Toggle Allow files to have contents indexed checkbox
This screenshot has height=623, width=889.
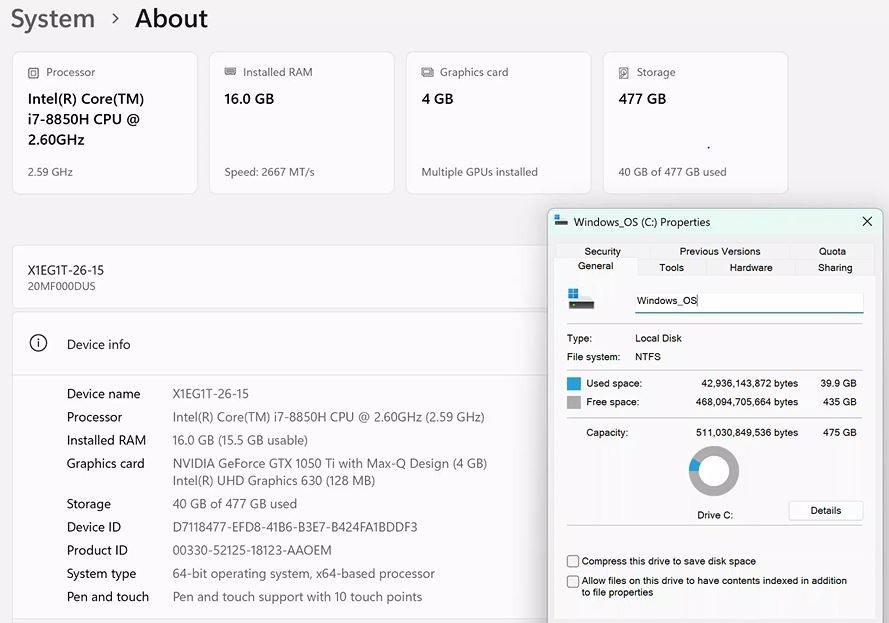[573, 582]
